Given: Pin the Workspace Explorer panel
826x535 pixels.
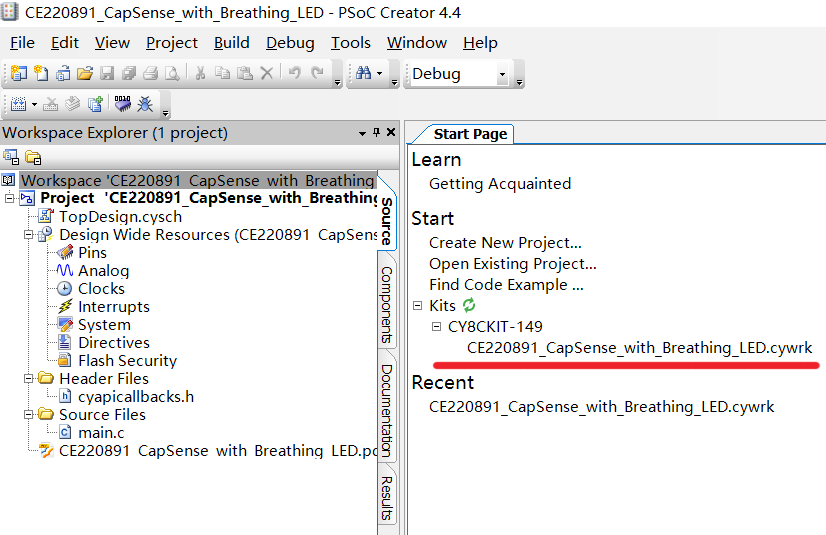Looking at the screenshot, I should (x=376, y=132).
